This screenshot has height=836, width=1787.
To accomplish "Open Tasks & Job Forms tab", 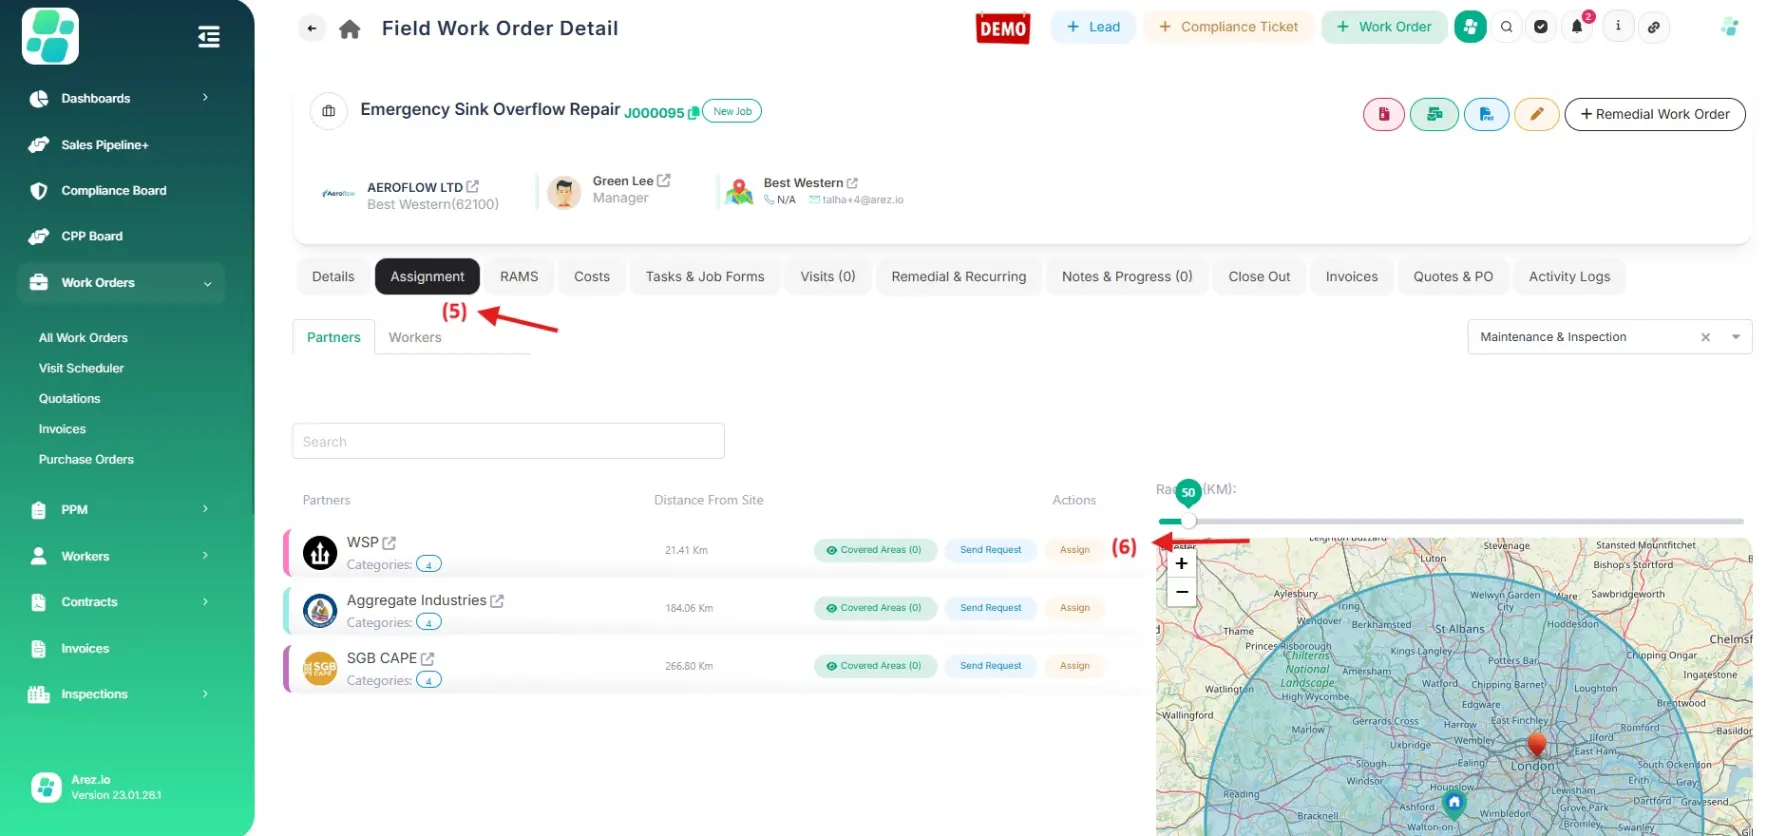I will pos(705,277).
